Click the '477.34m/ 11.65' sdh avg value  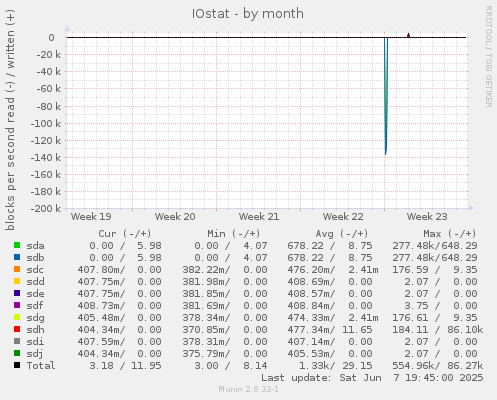click(330, 330)
